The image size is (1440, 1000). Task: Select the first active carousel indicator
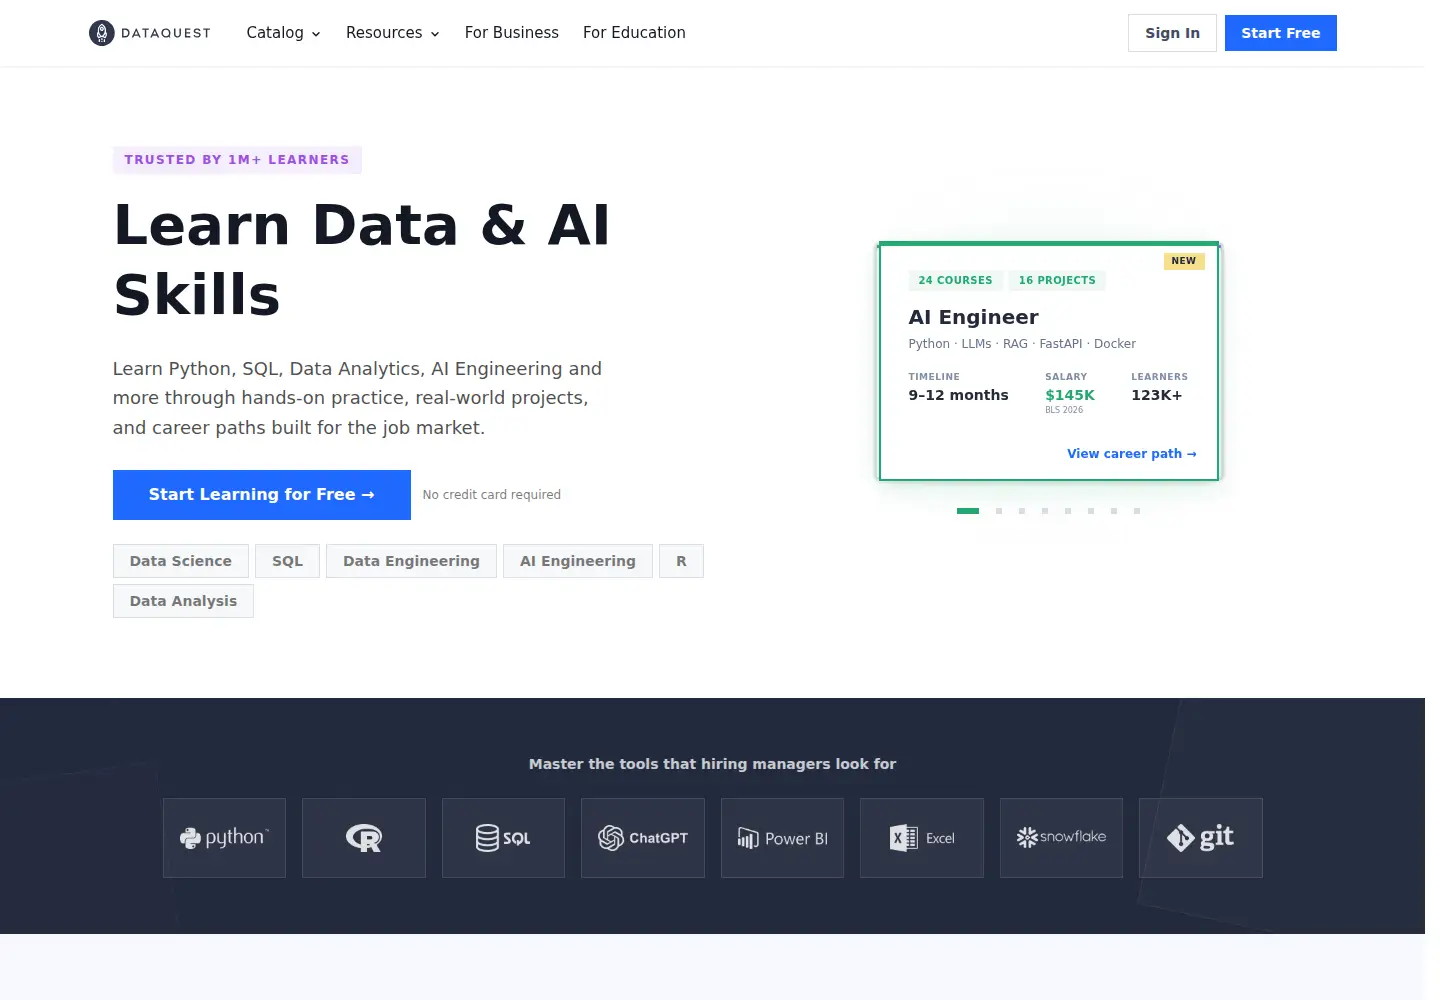coord(968,511)
